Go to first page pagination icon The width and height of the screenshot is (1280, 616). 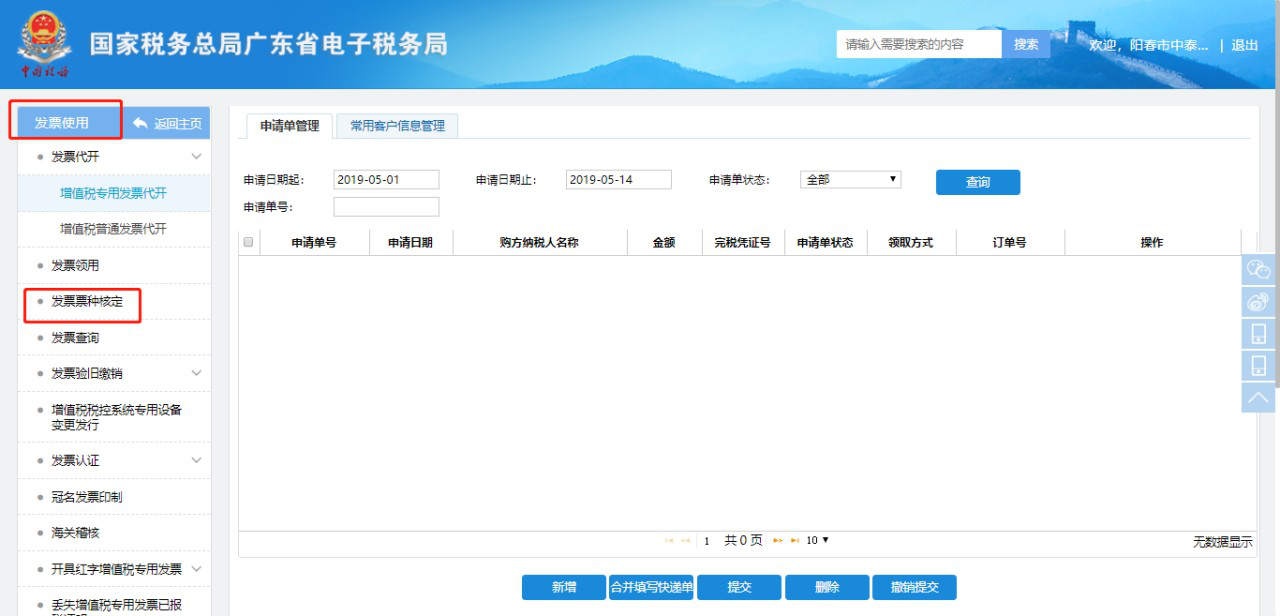[x=669, y=541]
